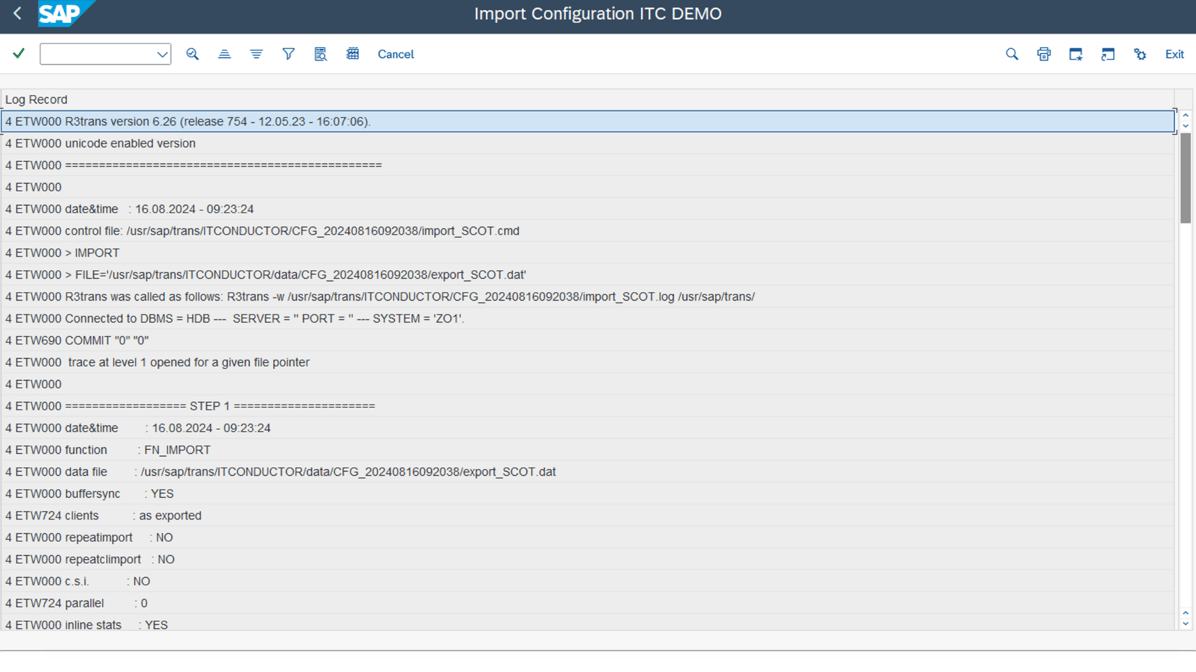1196x672 pixels.
Task: Click the Exit button
Action: pos(1174,54)
